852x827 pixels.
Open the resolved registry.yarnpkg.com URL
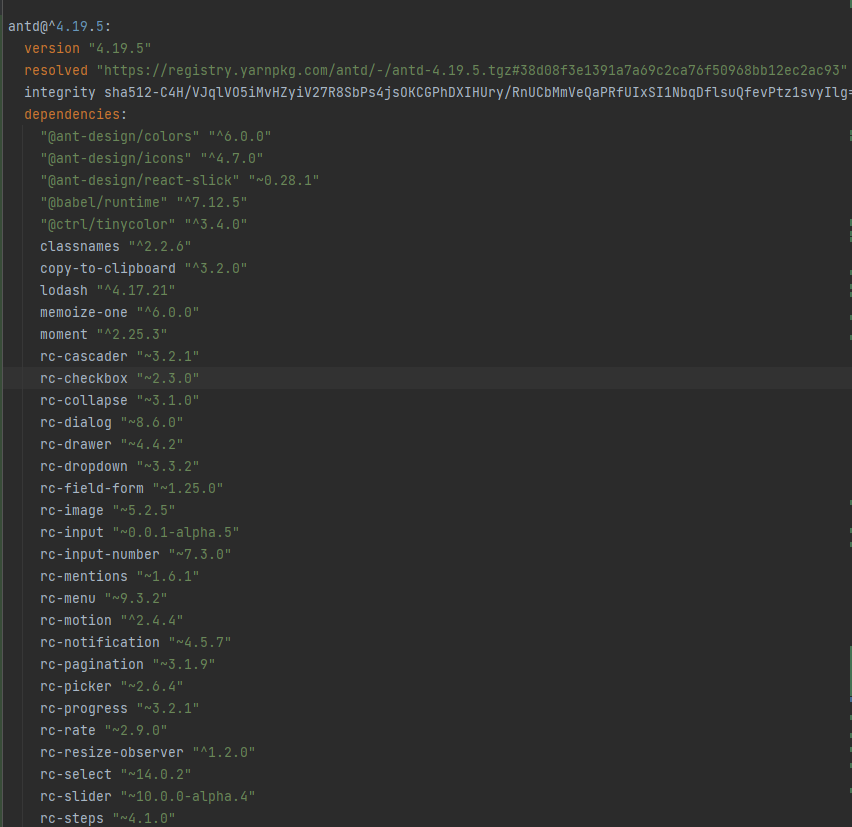472,70
